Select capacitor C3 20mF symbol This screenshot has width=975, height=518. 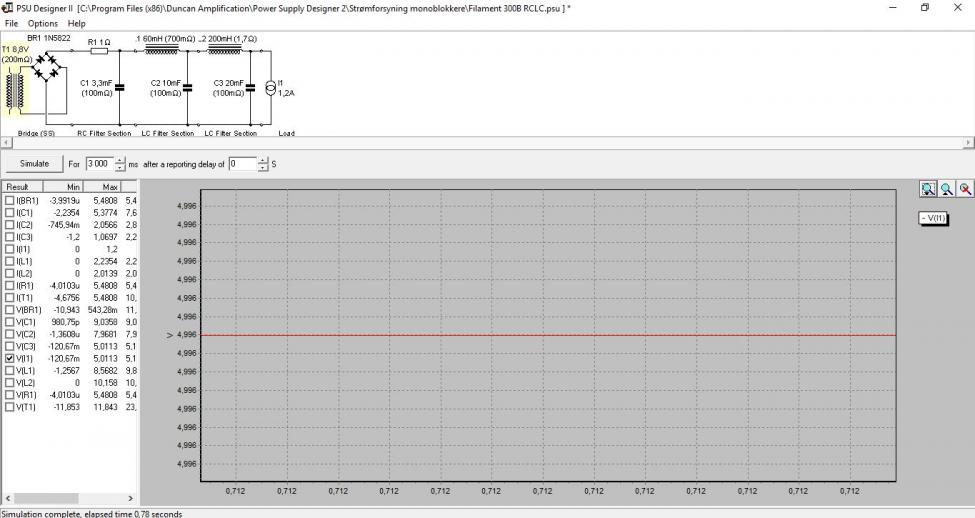pyautogui.click(x=251, y=88)
